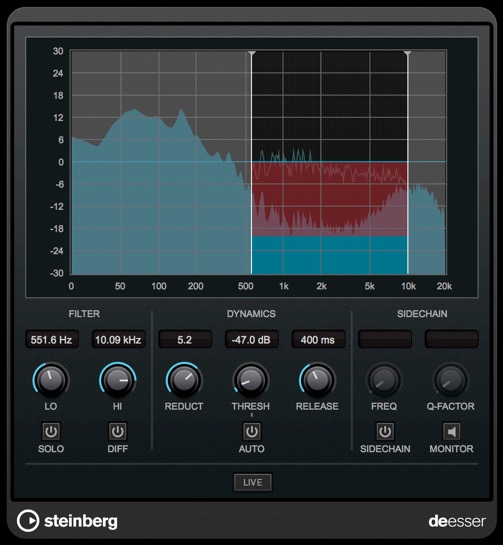The image size is (503, 545).
Task: Click the Steinberg logo icon
Action: coord(28,521)
